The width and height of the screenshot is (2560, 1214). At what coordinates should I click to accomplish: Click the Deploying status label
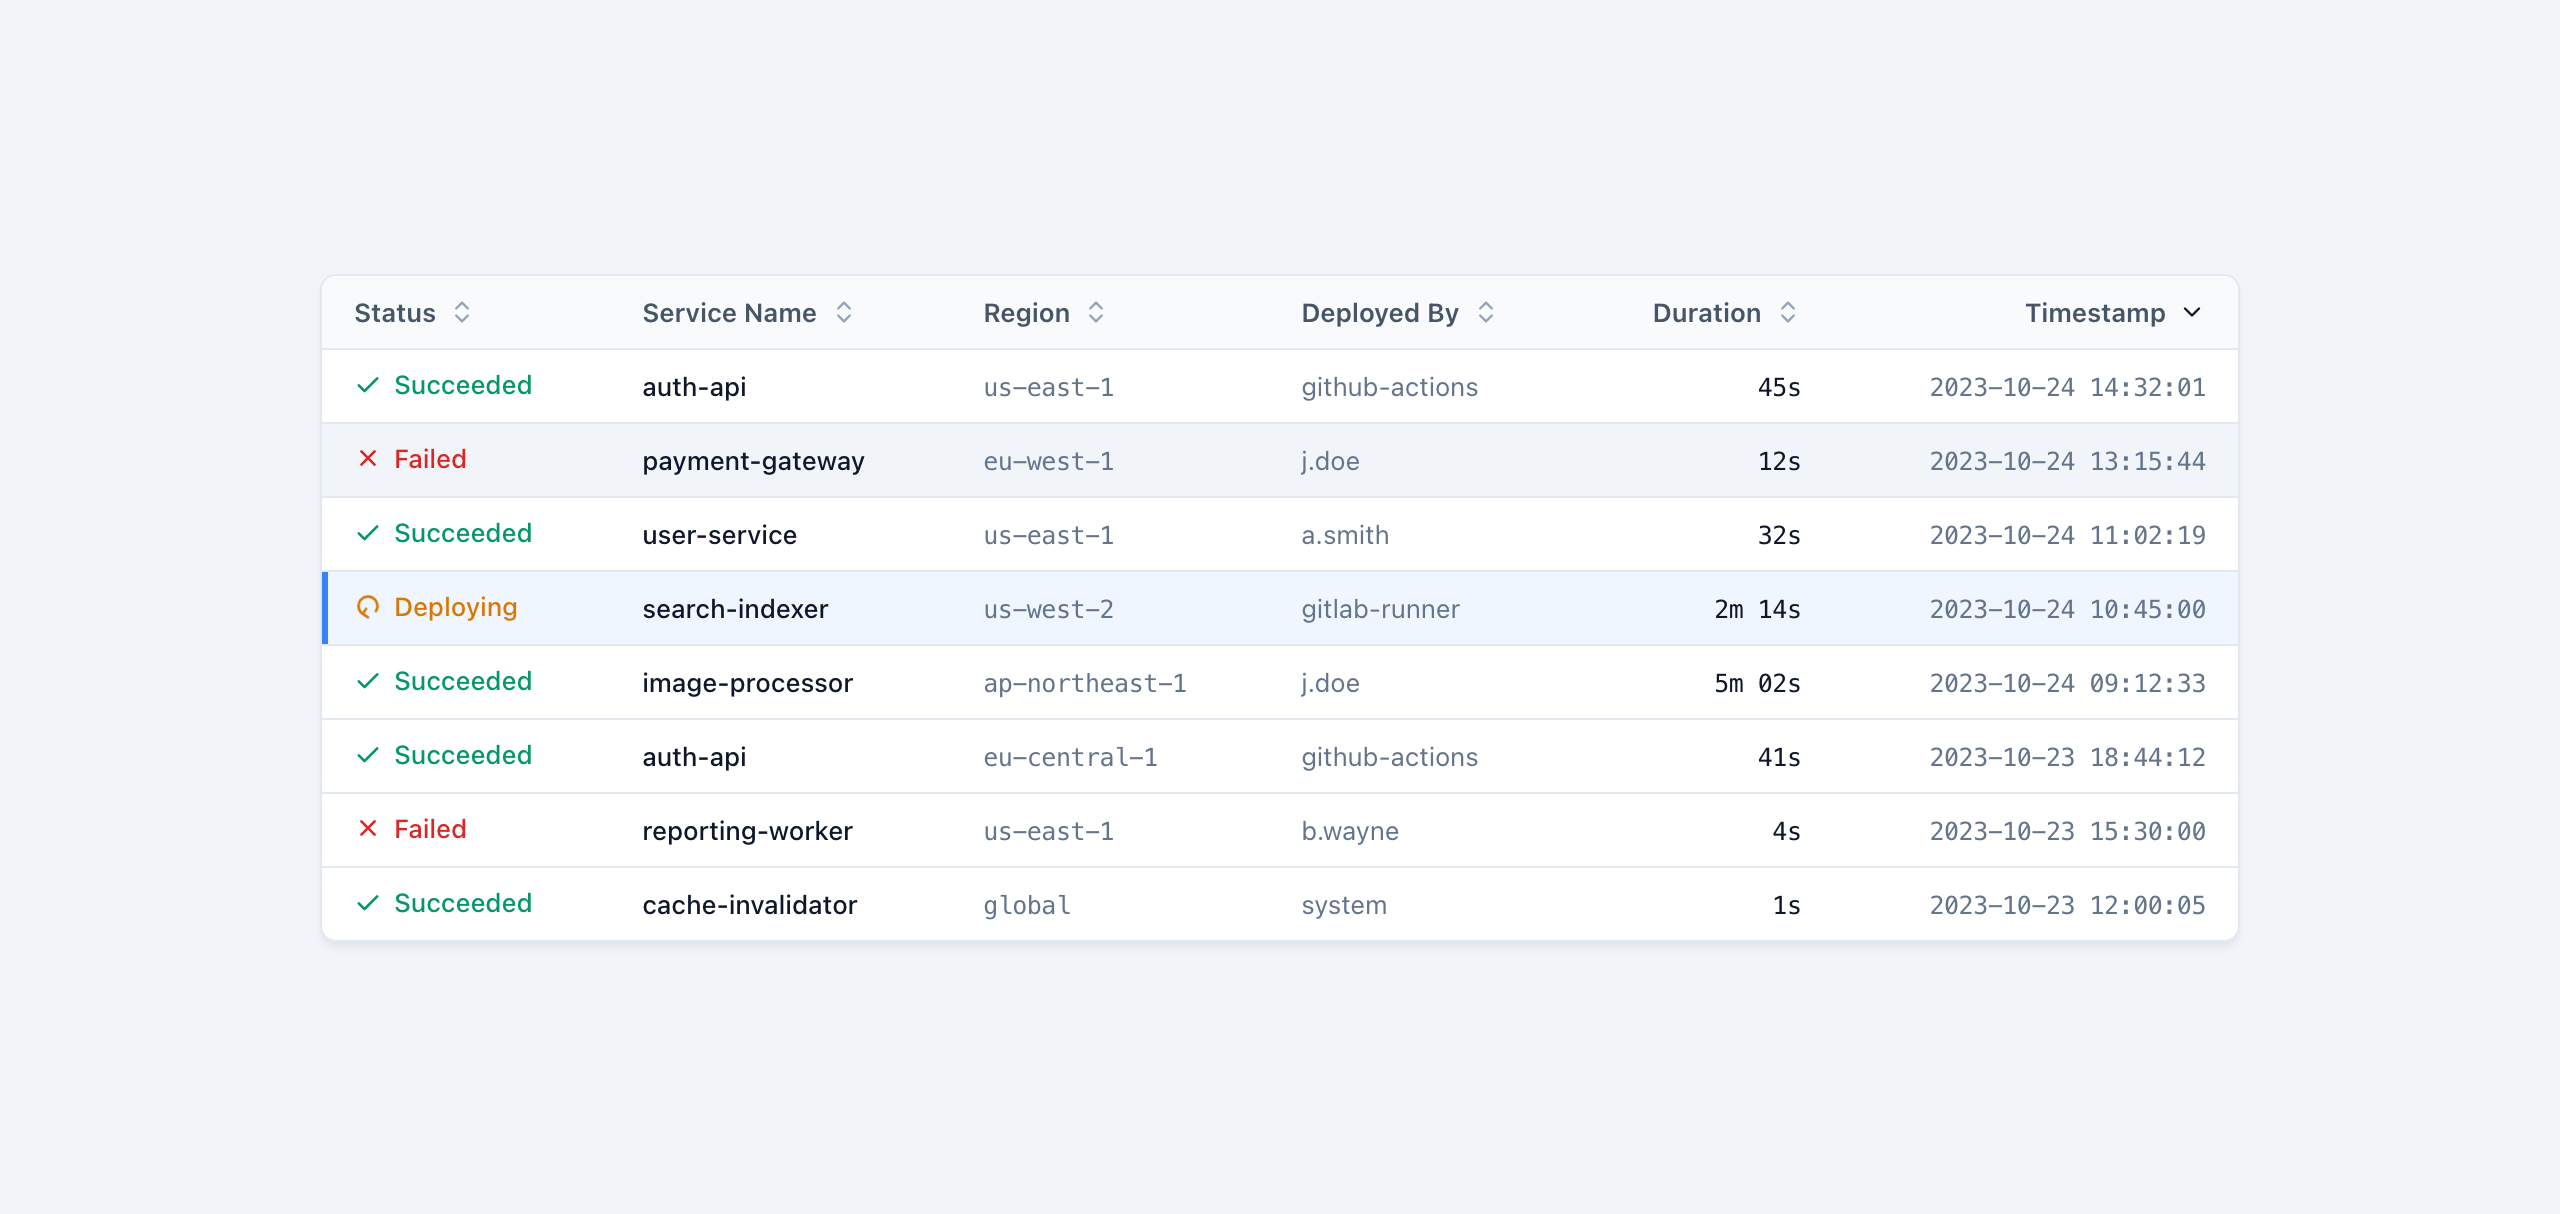click(x=456, y=608)
